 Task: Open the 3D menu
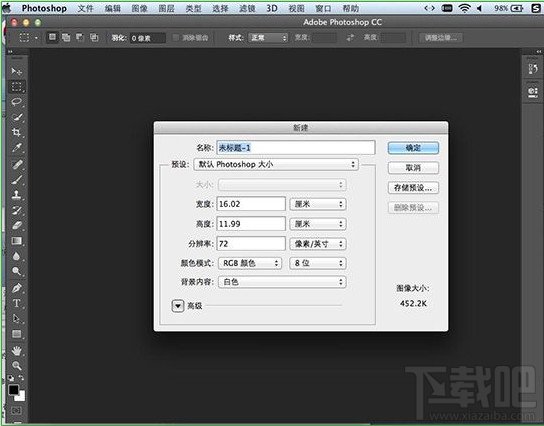[x=272, y=8]
